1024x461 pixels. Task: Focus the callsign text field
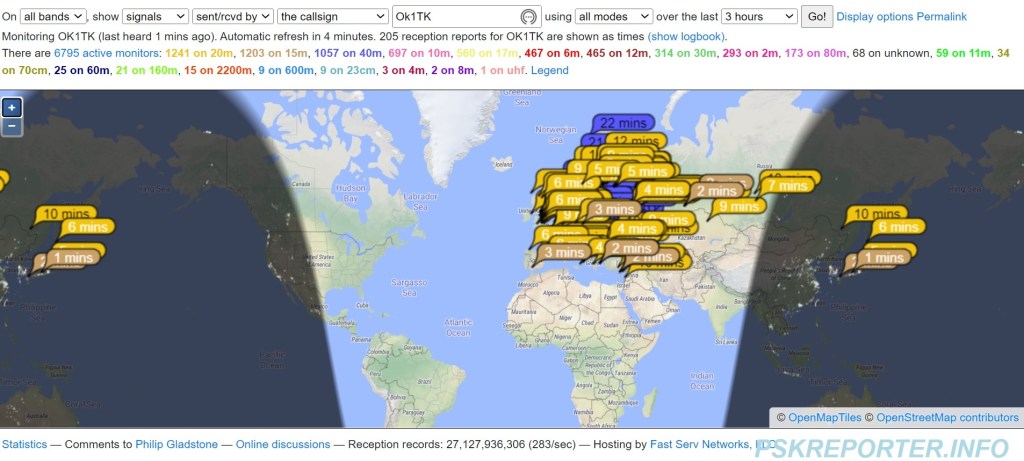[x=455, y=17]
